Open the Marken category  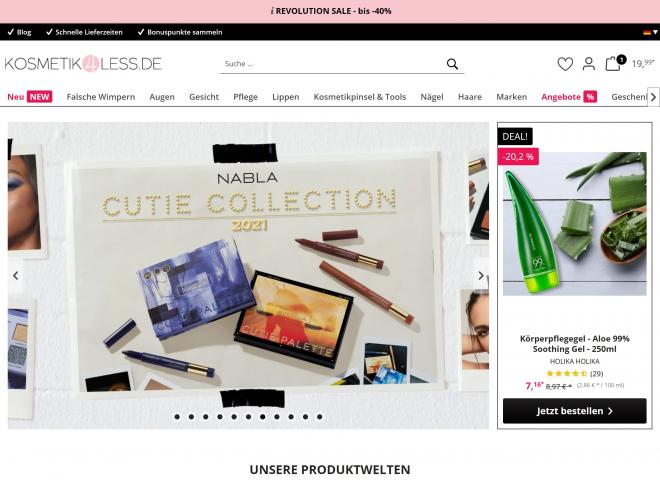pos(511,97)
